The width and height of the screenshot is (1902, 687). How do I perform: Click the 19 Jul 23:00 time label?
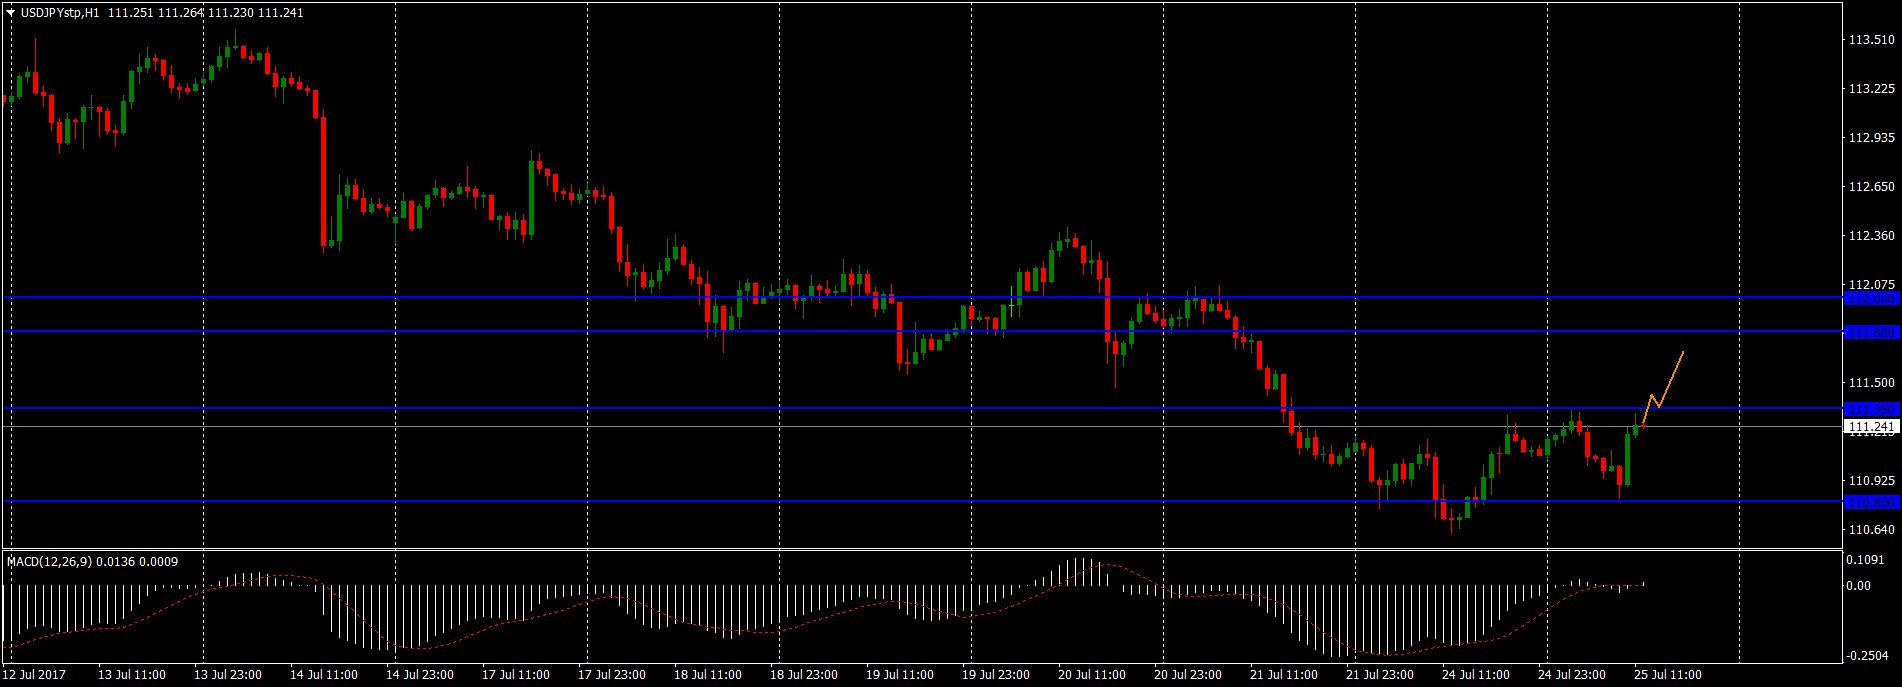996,675
